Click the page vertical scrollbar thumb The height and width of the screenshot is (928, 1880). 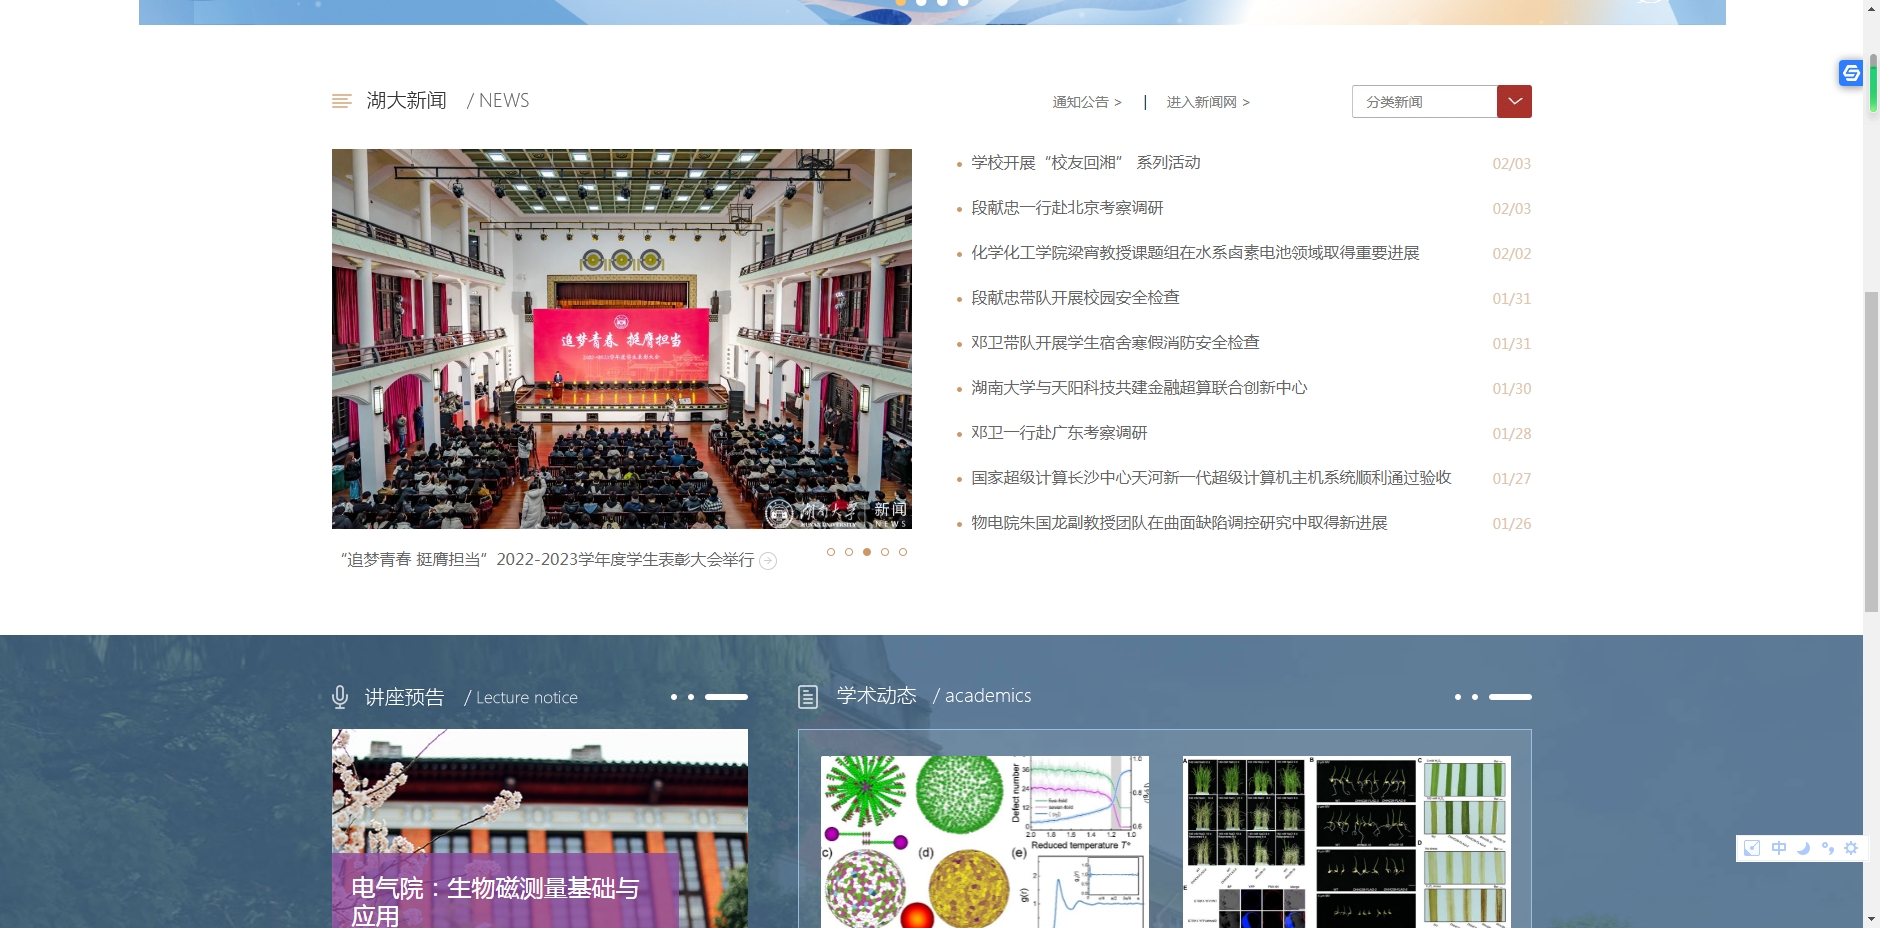click(x=1871, y=450)
